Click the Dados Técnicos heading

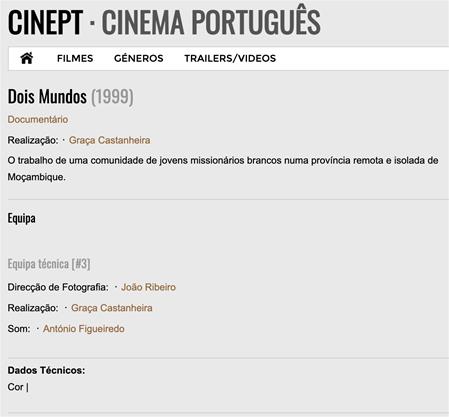click(46, 370)
